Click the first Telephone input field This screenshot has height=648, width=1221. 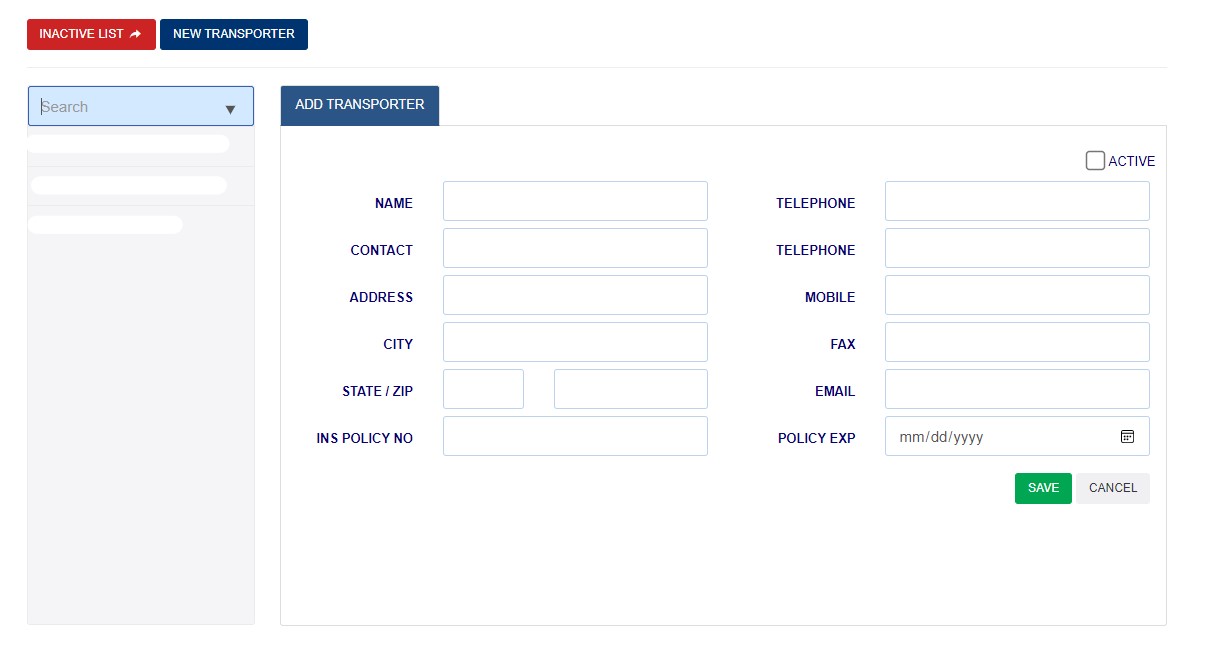click(x=1017, y=201)
